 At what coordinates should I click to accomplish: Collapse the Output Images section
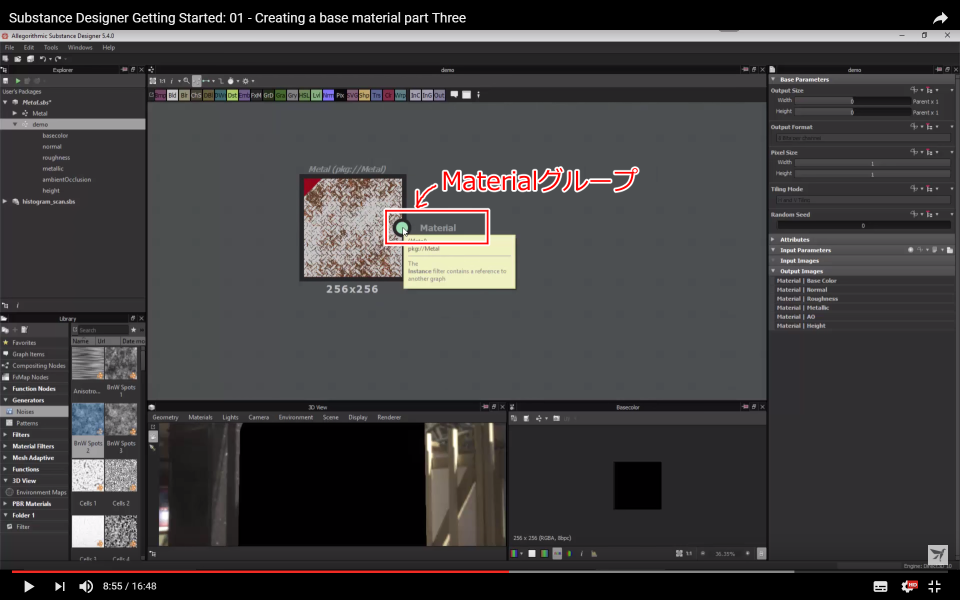pos(773,271)
